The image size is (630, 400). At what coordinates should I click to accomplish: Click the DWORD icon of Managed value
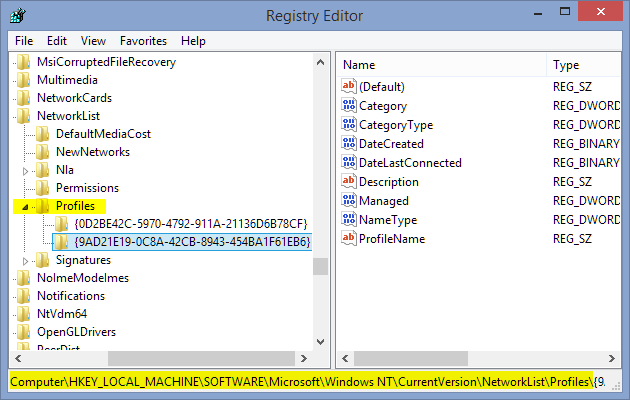349,200
